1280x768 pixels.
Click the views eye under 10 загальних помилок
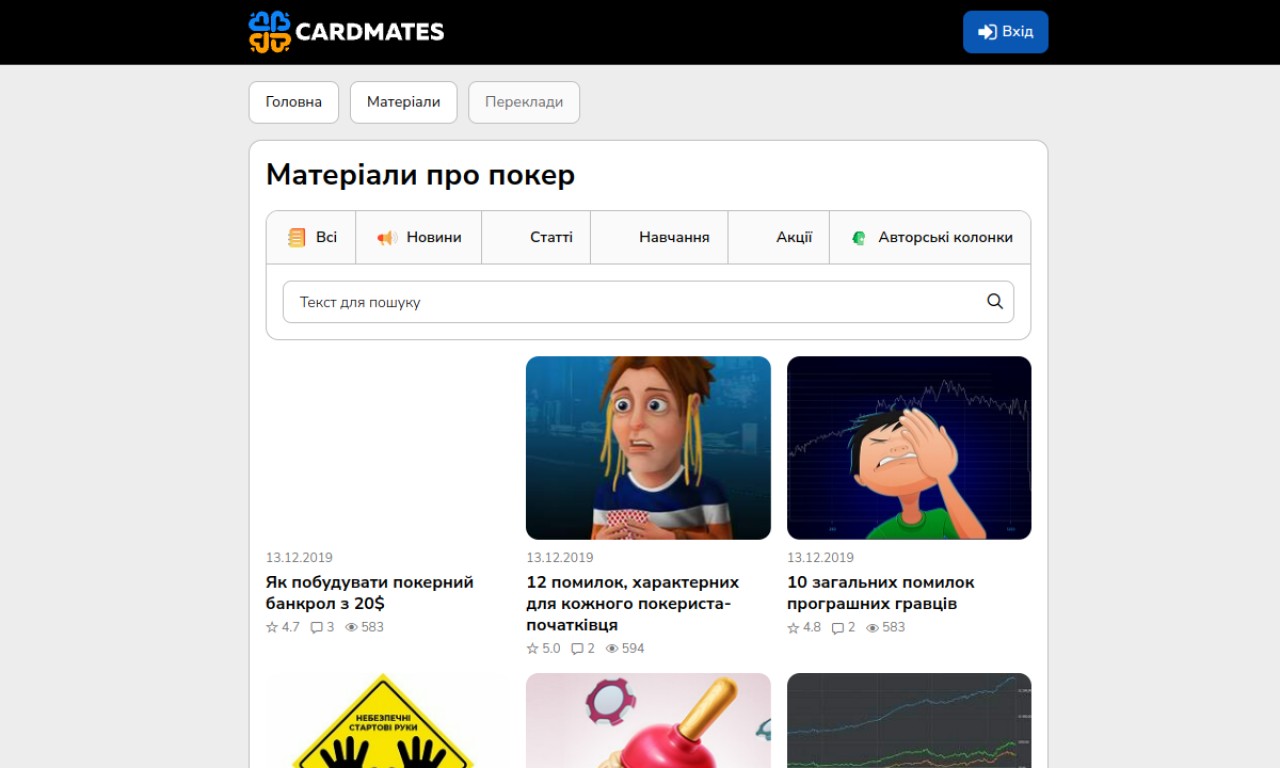pyautogui.click(x=873, y=627)
